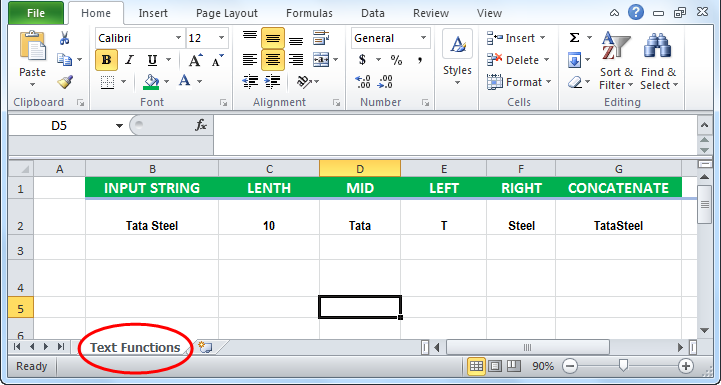Screen dimensions: 721x385
Task: Apply the Fill Color bucket
Action: point(151,82)
